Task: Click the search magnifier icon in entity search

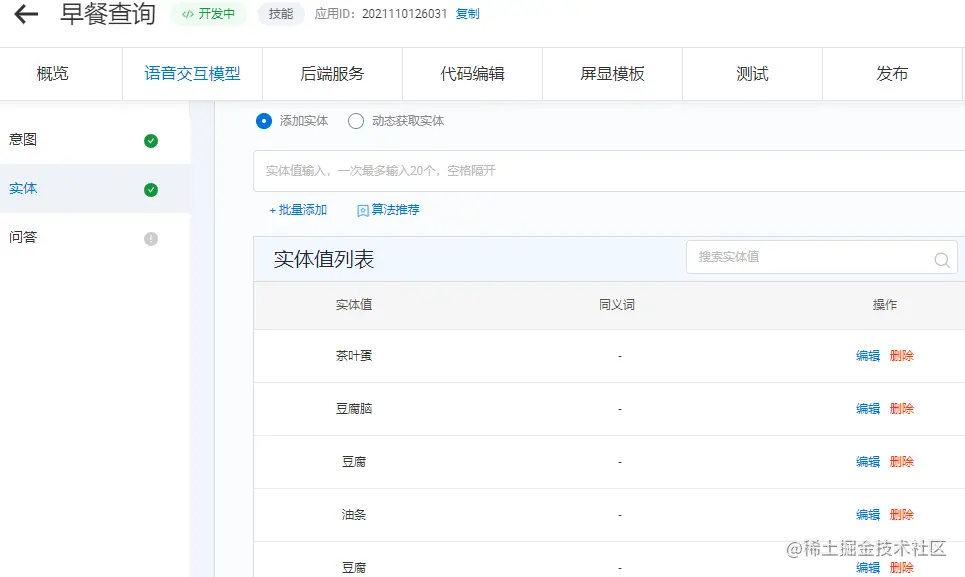Action: 942,260
